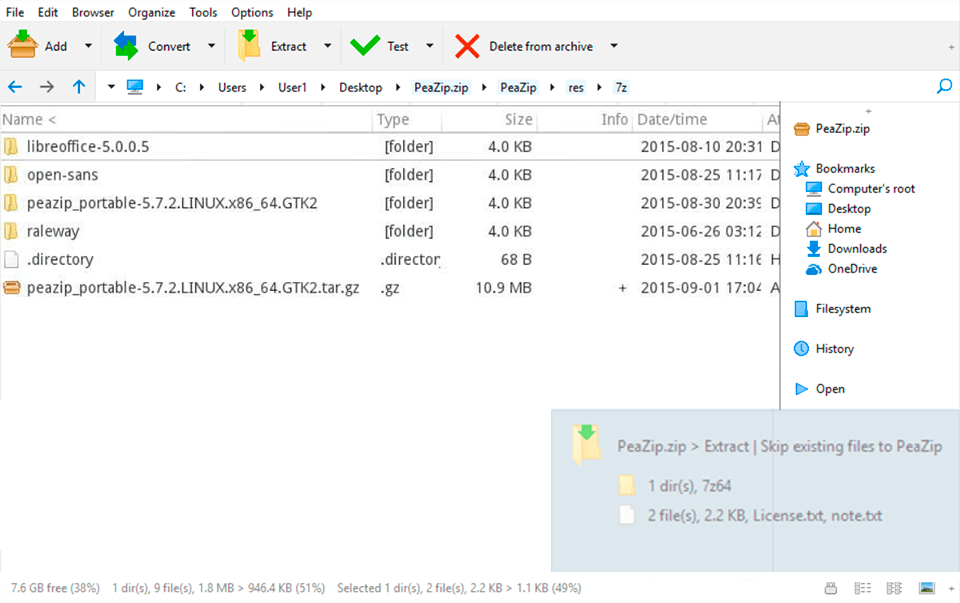Viewport: 960px width, 603px height.
Task: Go back with the left arrow
Action: [x=15, y=87]
